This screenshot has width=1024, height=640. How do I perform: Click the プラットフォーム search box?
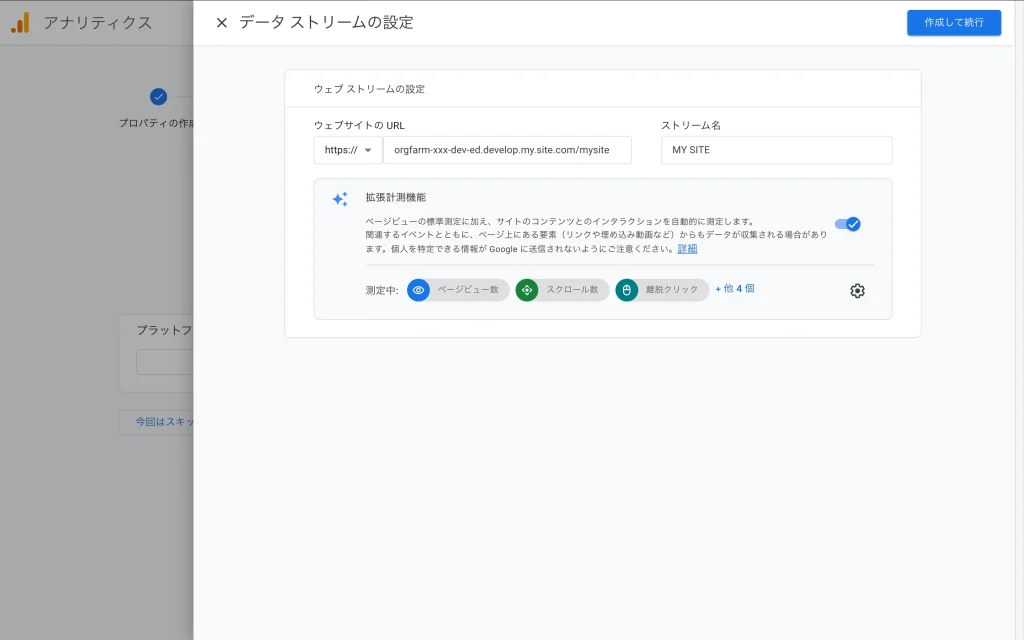(165, 362)
